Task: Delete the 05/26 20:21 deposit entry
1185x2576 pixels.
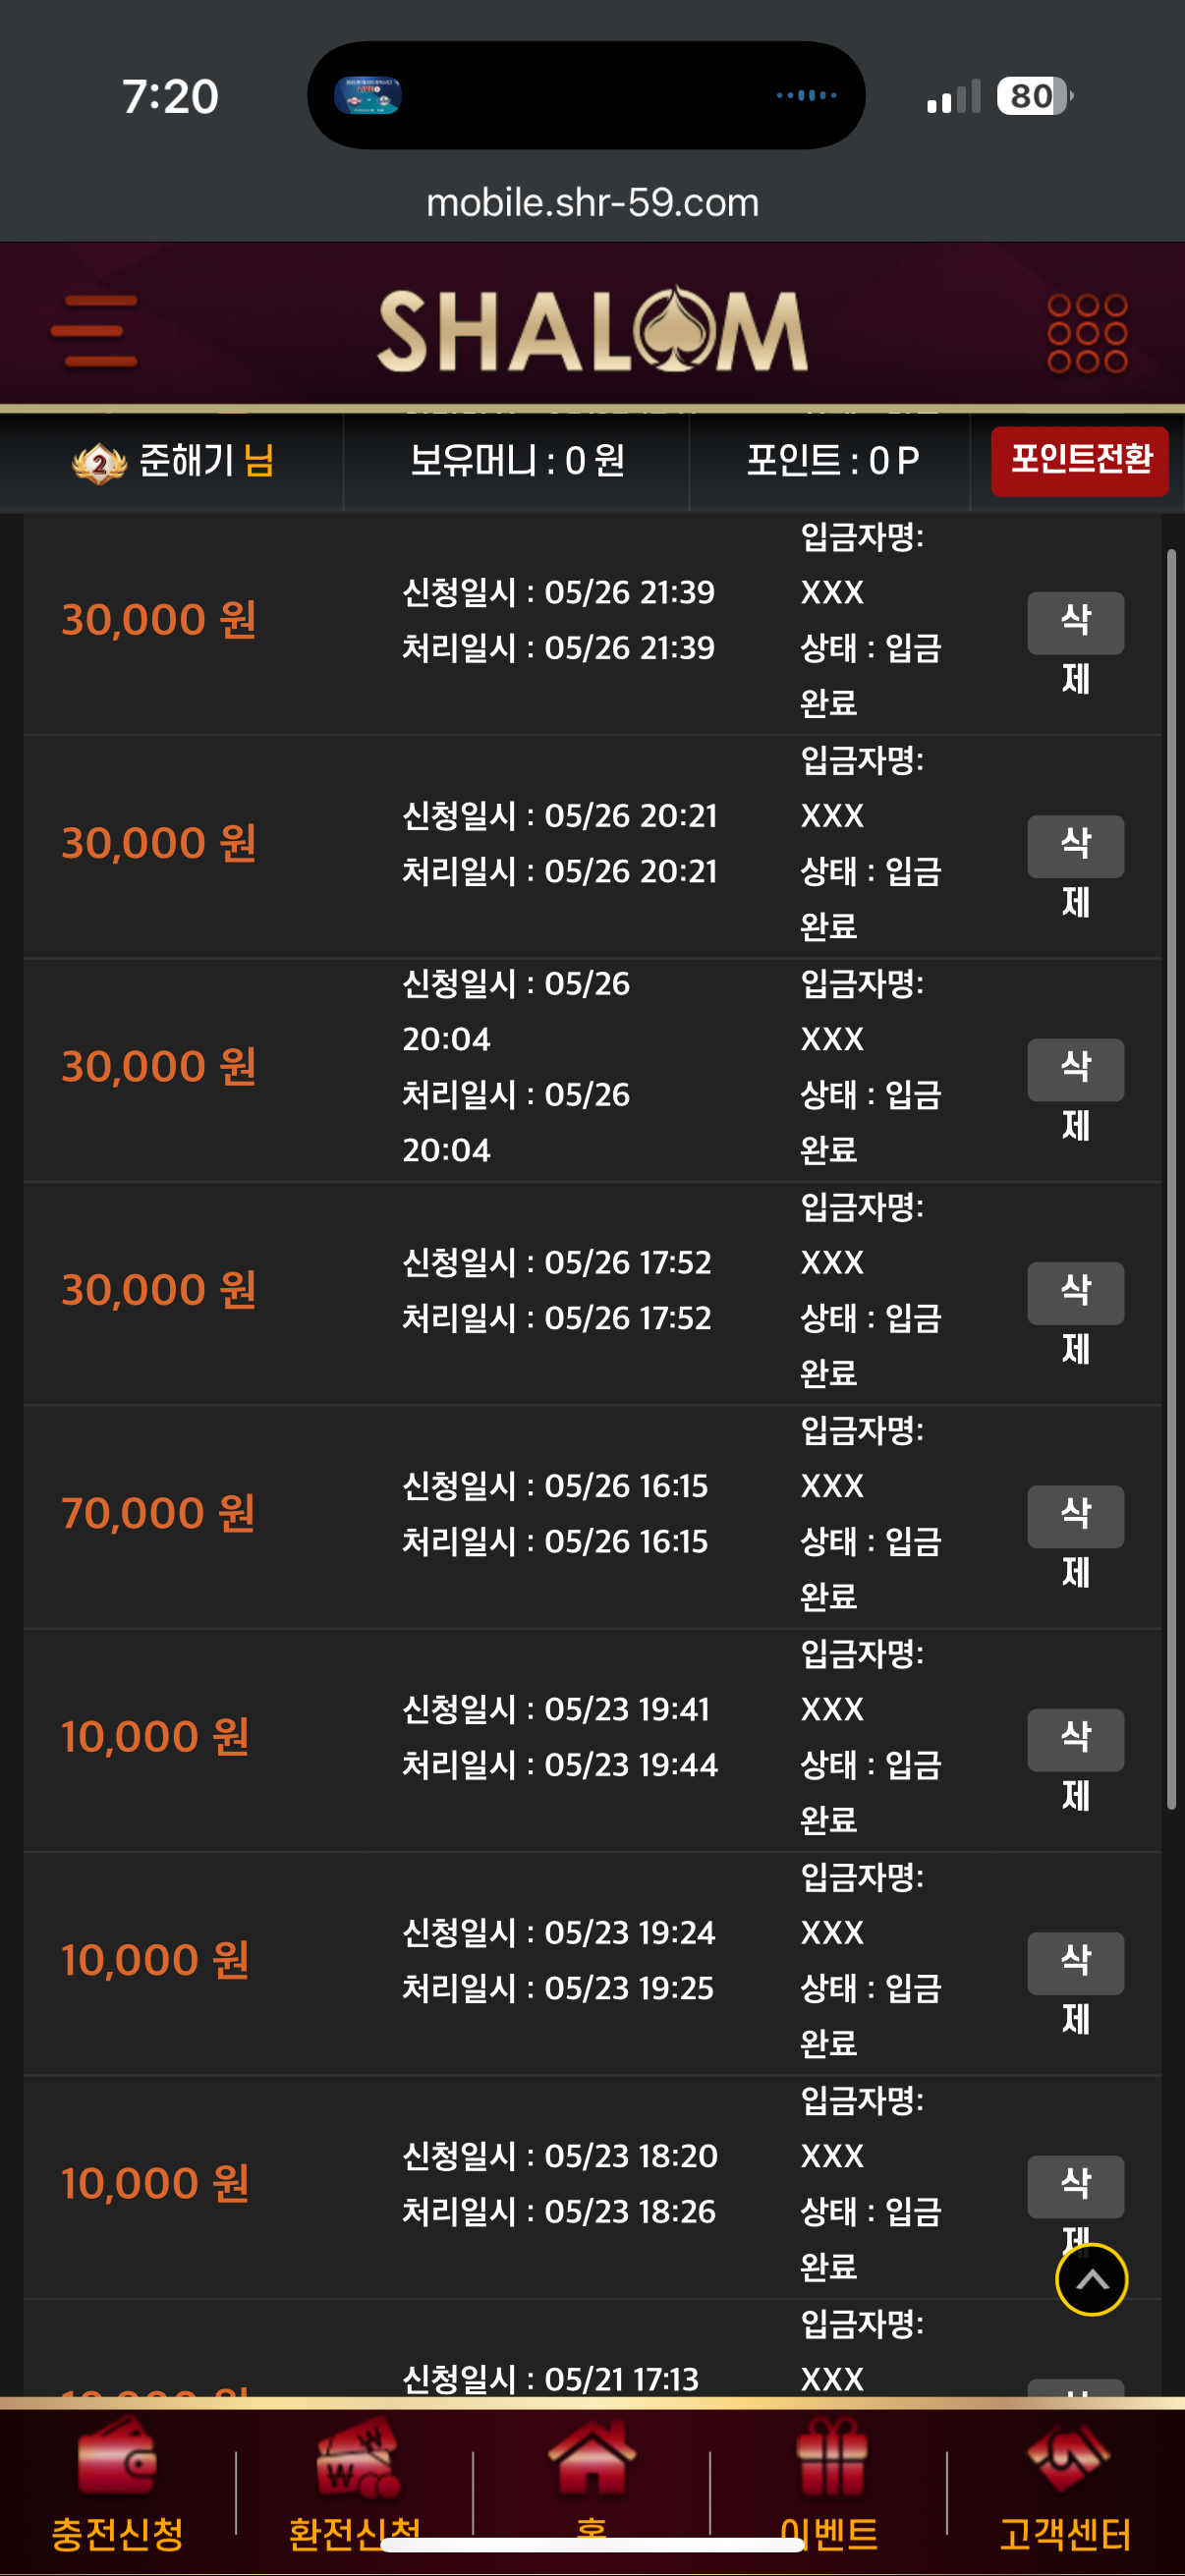Action: tap(1075, 846)
